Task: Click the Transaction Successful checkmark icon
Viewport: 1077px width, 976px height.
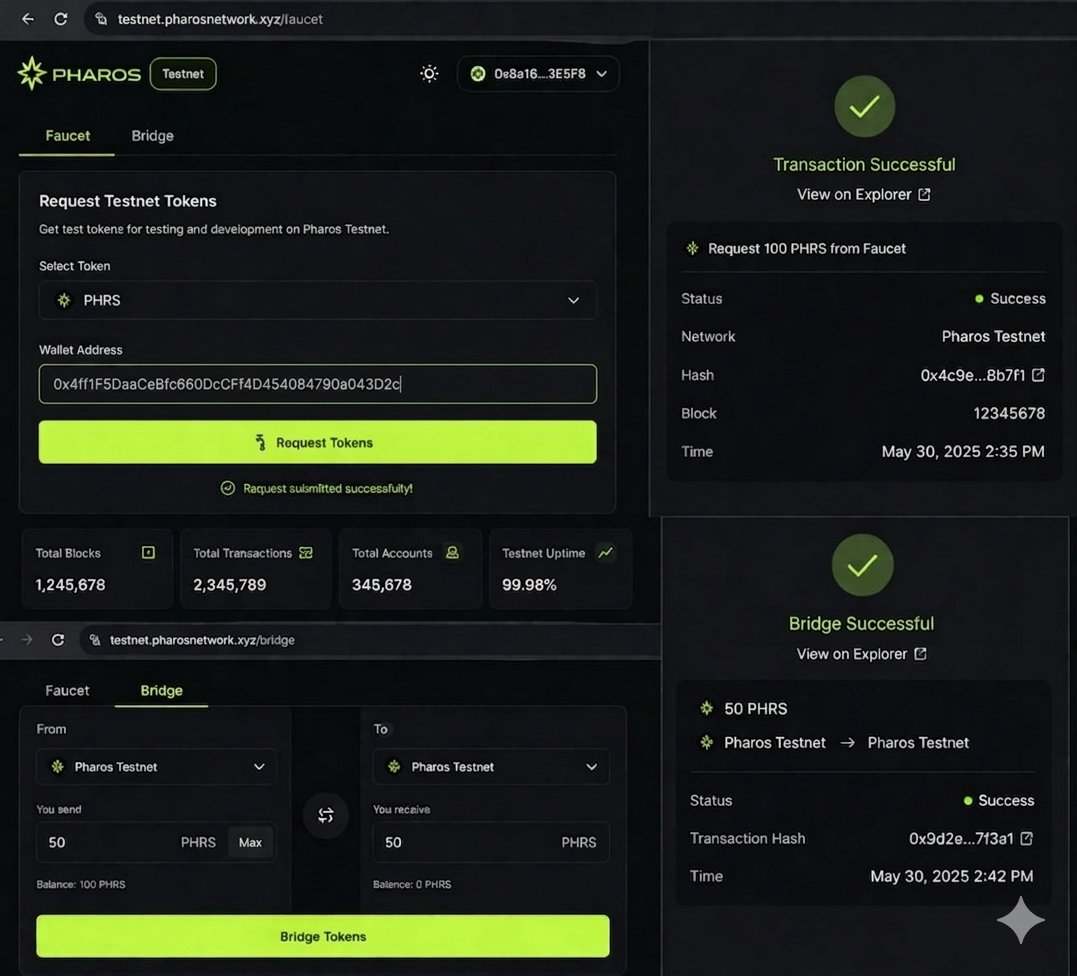Action: (x=864, y=106)
